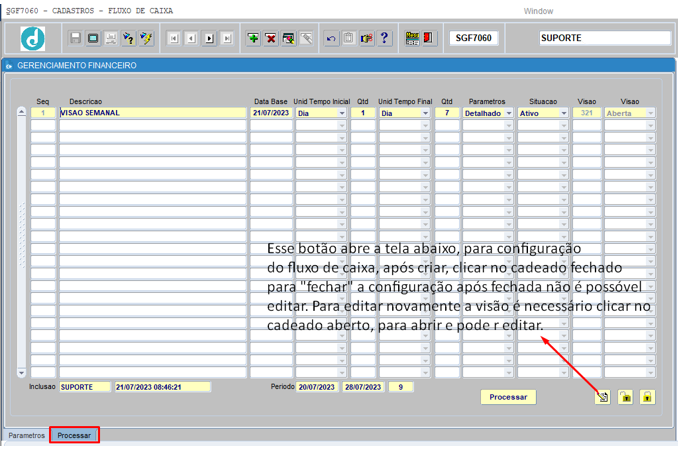
Task: Open Visao dropdown showing Aberta
Action: [651, 113]
